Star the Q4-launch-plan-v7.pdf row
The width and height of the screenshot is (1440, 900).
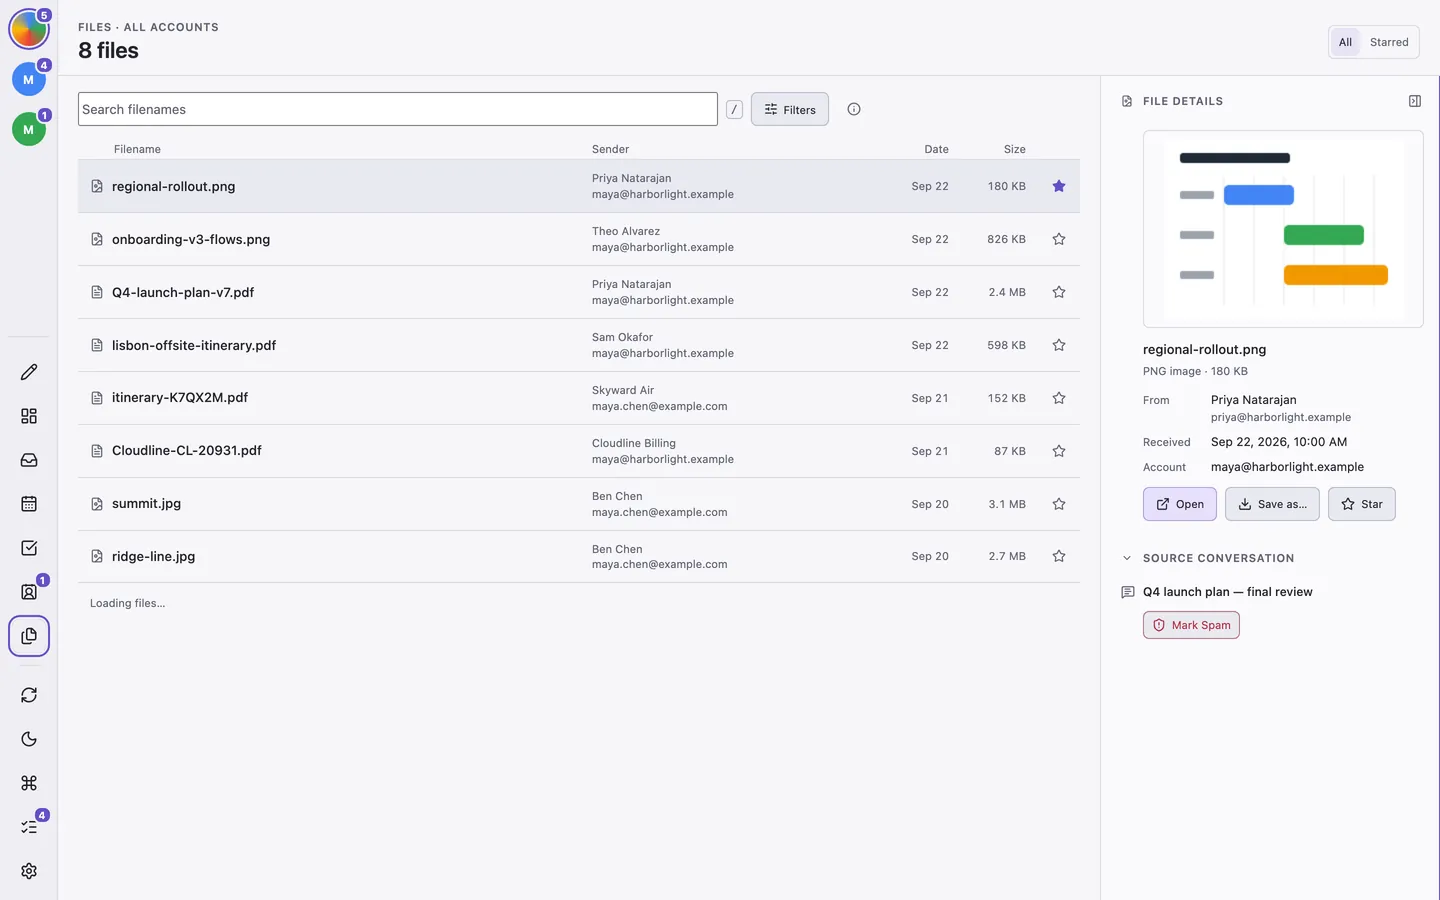1059,292
